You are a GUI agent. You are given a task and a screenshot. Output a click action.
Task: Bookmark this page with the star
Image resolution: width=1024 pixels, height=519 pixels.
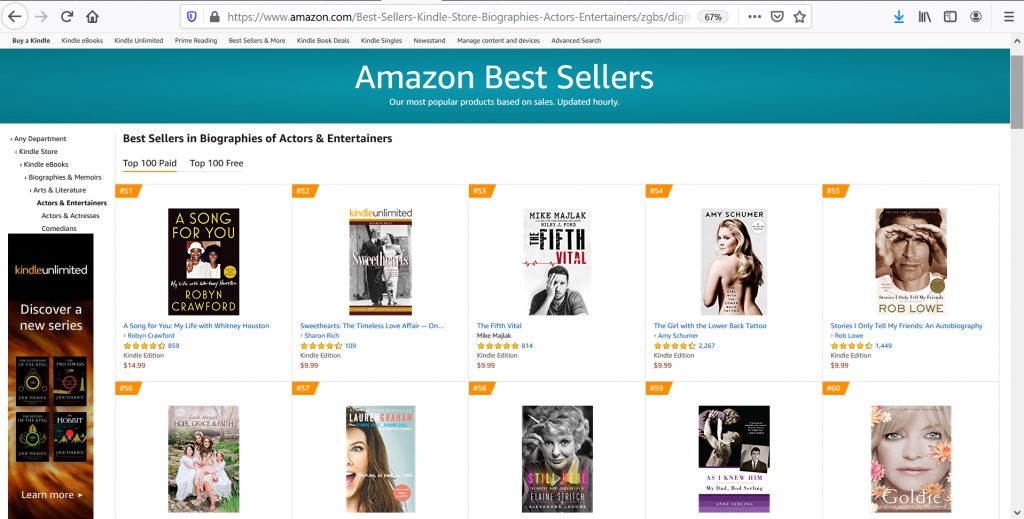(800, 17)
